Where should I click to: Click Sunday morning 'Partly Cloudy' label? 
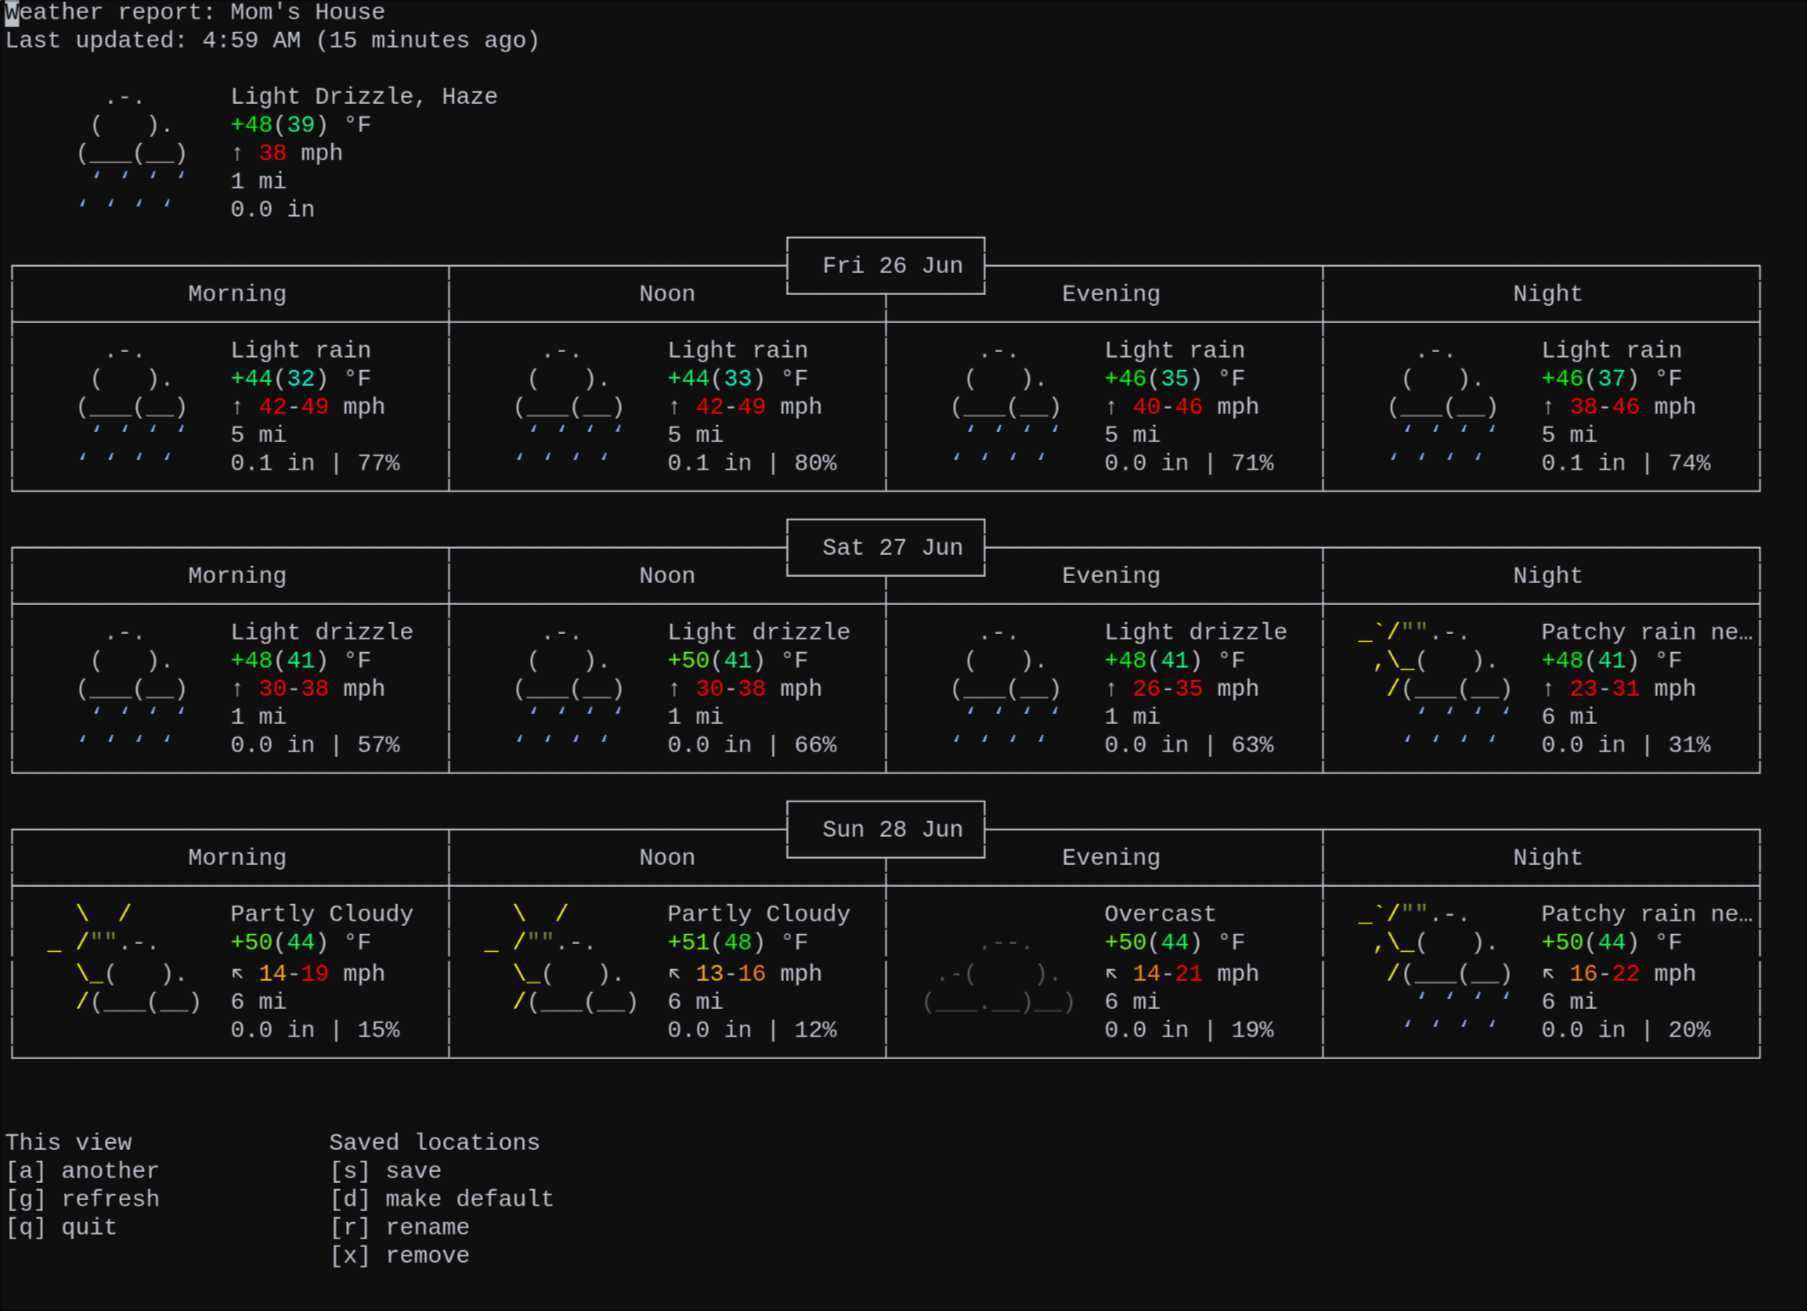(322, 914)
